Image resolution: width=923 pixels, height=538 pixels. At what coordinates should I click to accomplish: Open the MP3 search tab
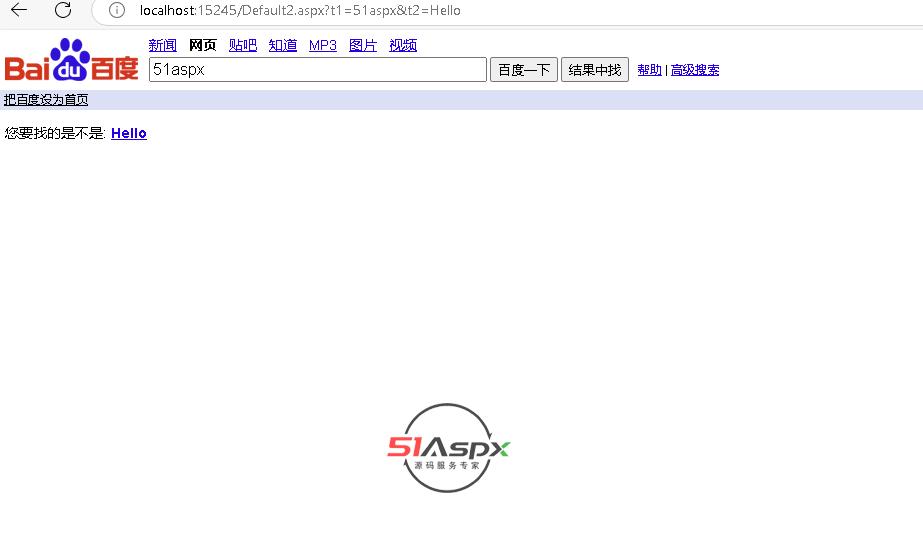pos(323,45)
